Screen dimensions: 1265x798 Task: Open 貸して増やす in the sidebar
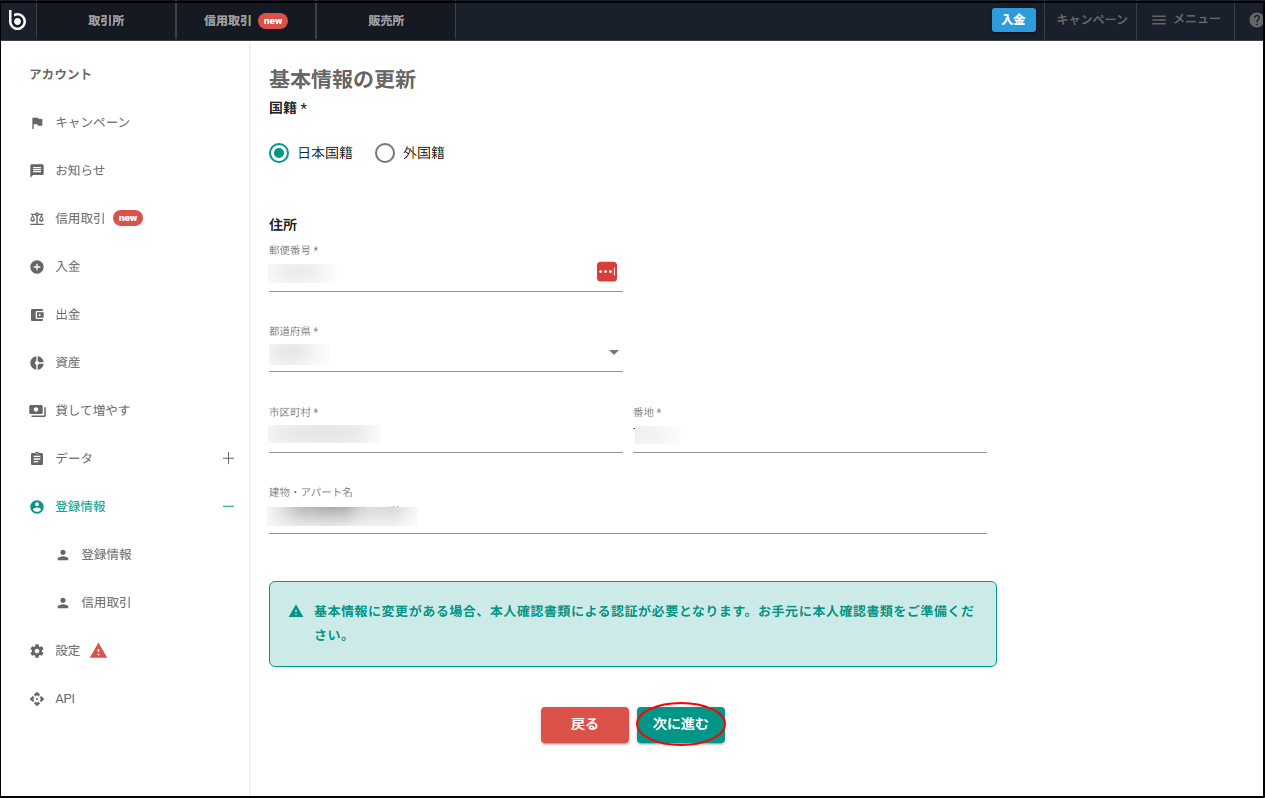(x=93, y=411)
